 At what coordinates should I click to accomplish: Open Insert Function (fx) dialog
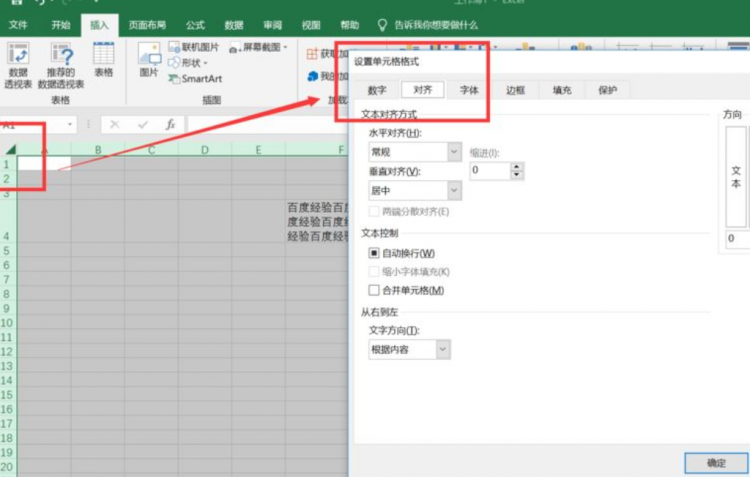tap(170, 125)
